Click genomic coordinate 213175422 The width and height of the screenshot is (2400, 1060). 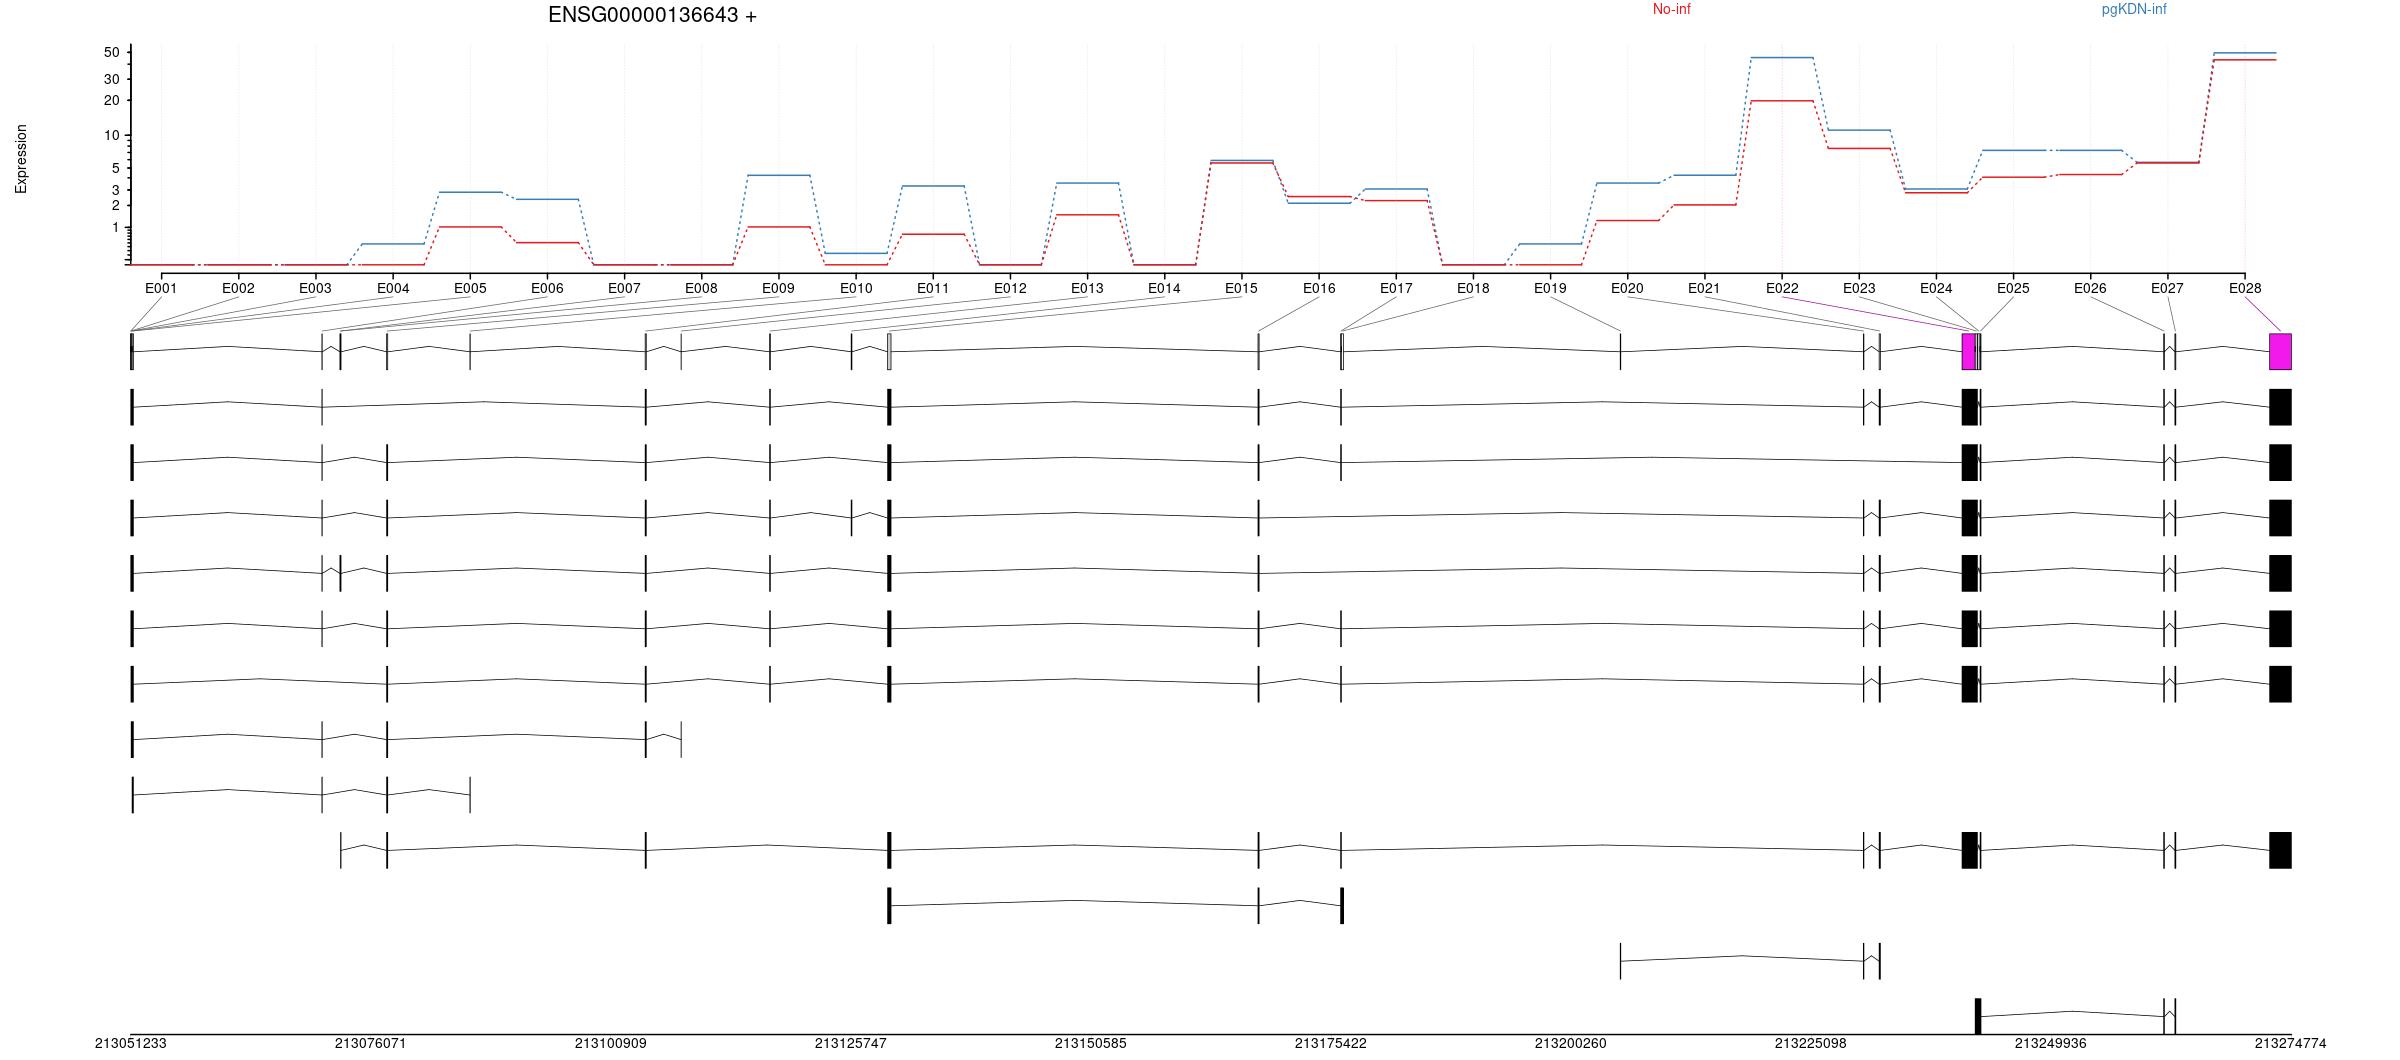(1331, 1043)
